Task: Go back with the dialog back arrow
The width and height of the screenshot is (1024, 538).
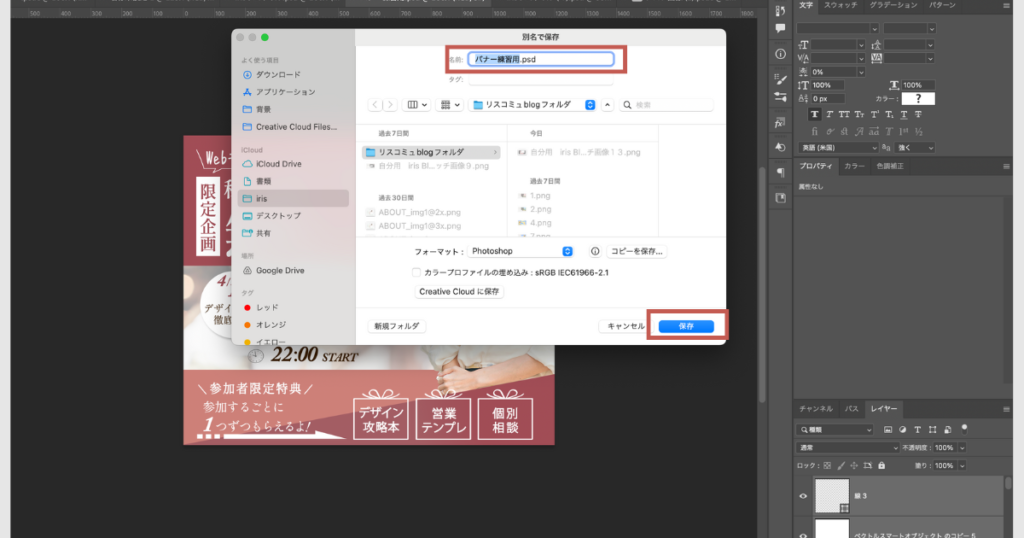Action: [x=375, y=104]
